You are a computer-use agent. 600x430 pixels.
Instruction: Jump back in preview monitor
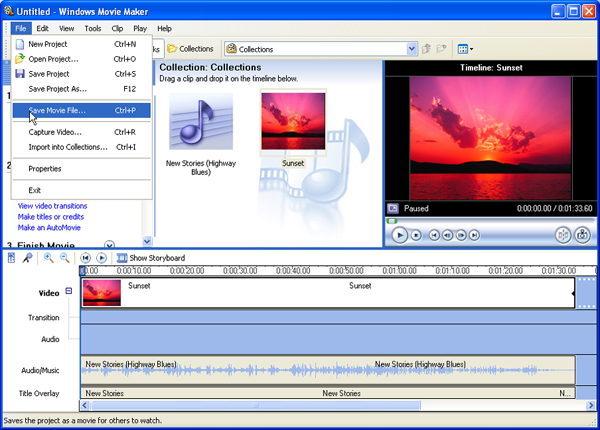pos(434,235)
